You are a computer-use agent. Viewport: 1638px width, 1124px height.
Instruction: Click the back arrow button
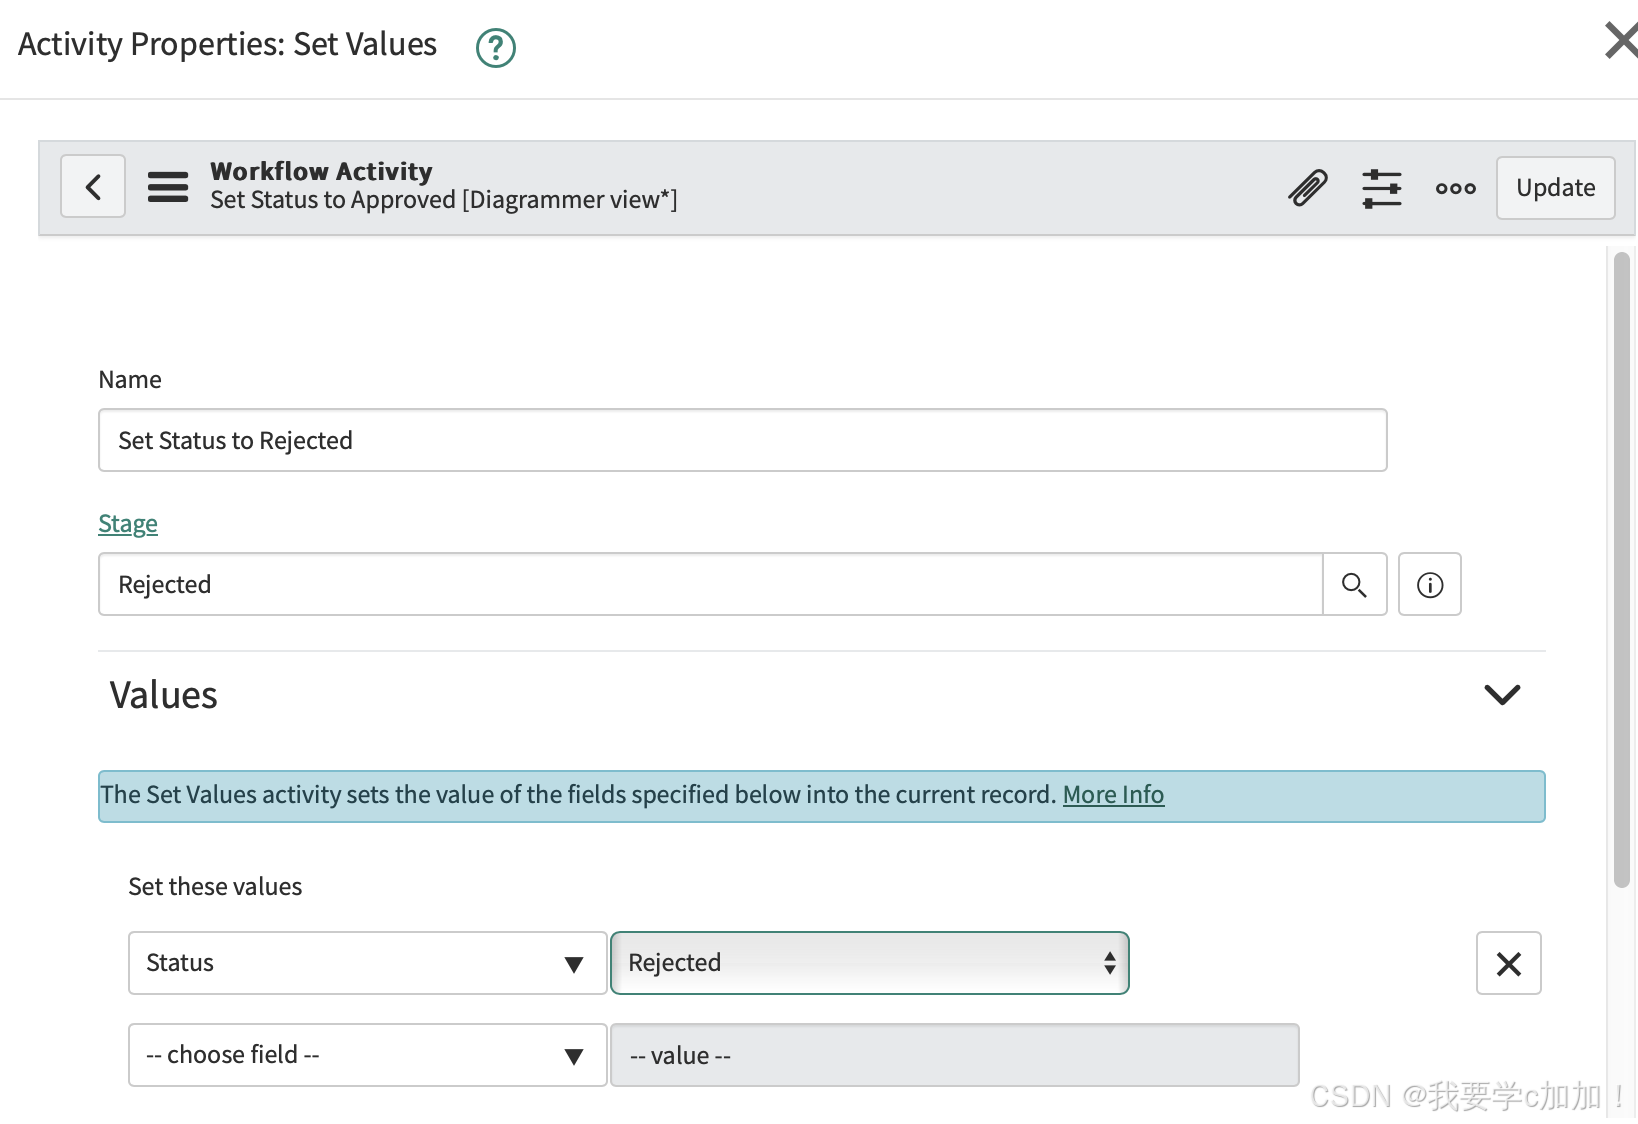tap(93, 187)
